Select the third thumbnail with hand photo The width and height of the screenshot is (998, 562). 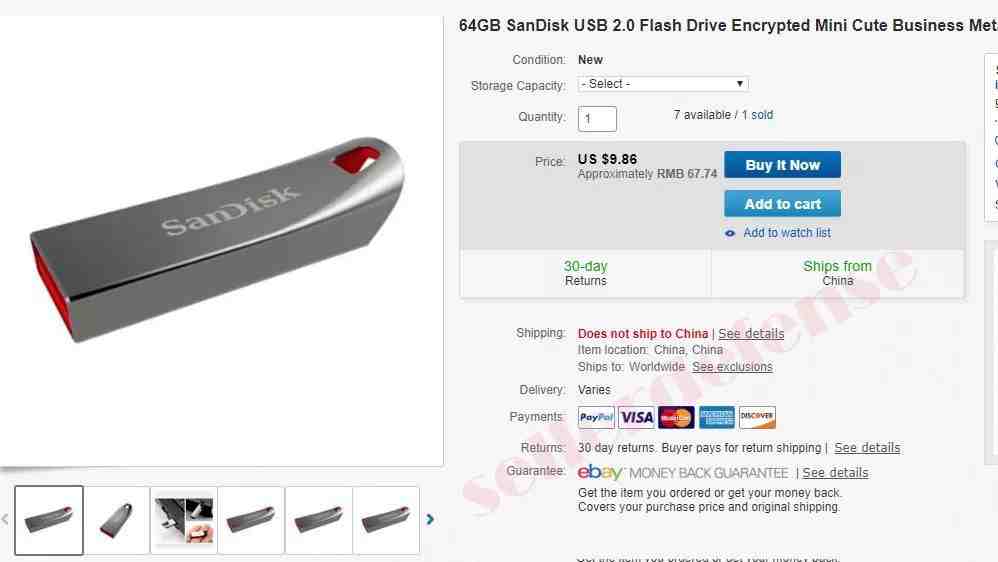pos(184,520)
